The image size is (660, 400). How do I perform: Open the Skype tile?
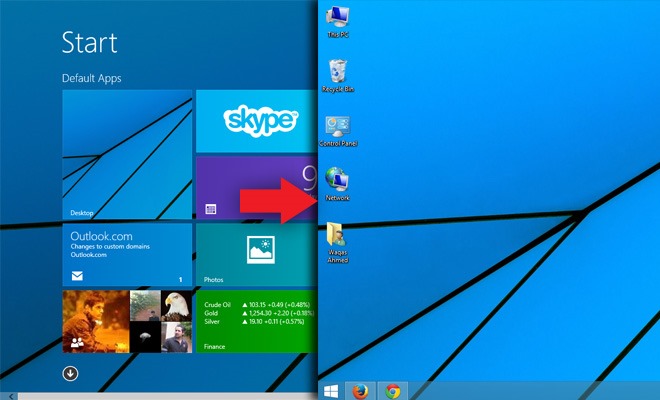tap(257, 121)
